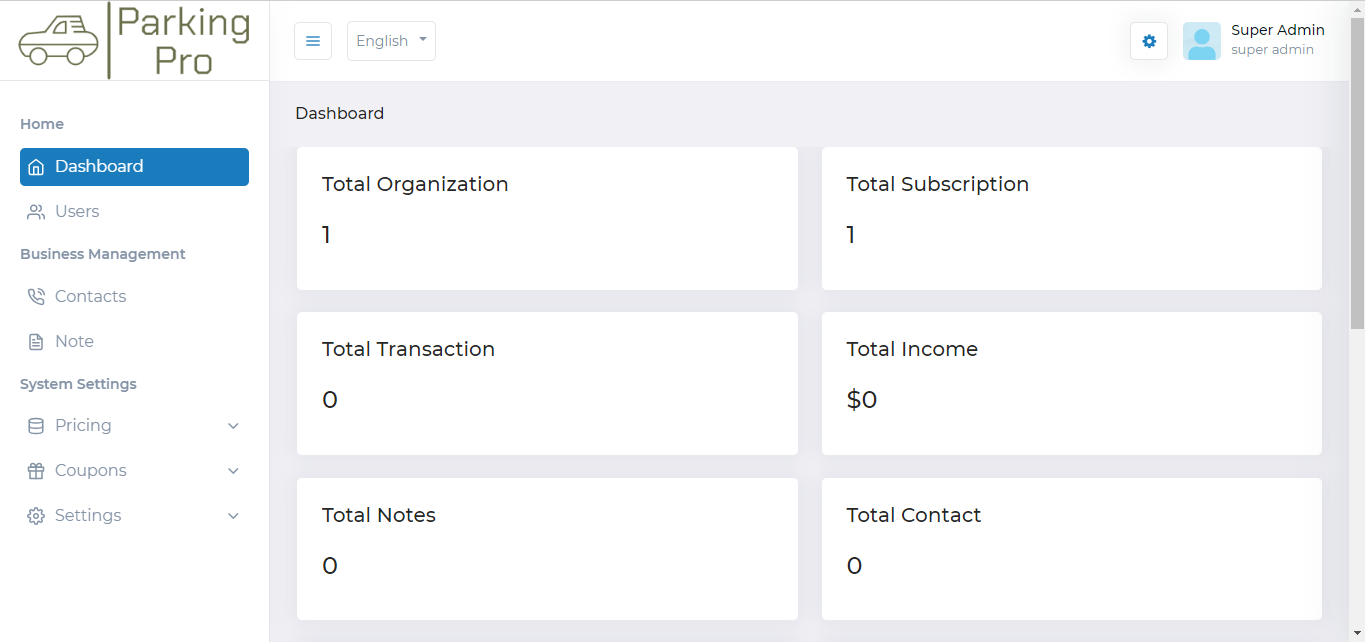This screenshot has height=642, width=1365.
Task: Click the Users people icon
Action: pyautogui.click(x=36, y=212)
